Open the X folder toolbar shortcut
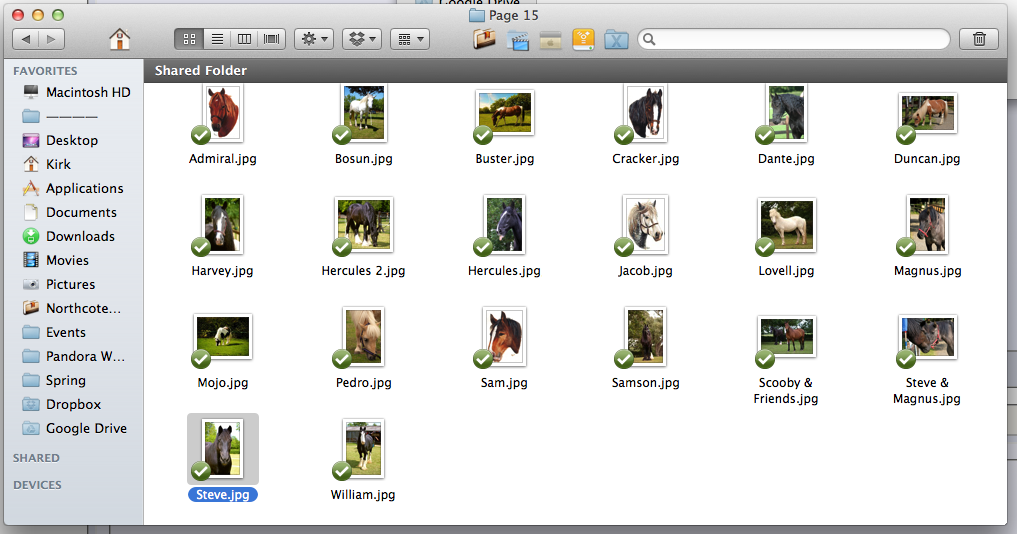The image size is (1017, 534). [616, 40]
